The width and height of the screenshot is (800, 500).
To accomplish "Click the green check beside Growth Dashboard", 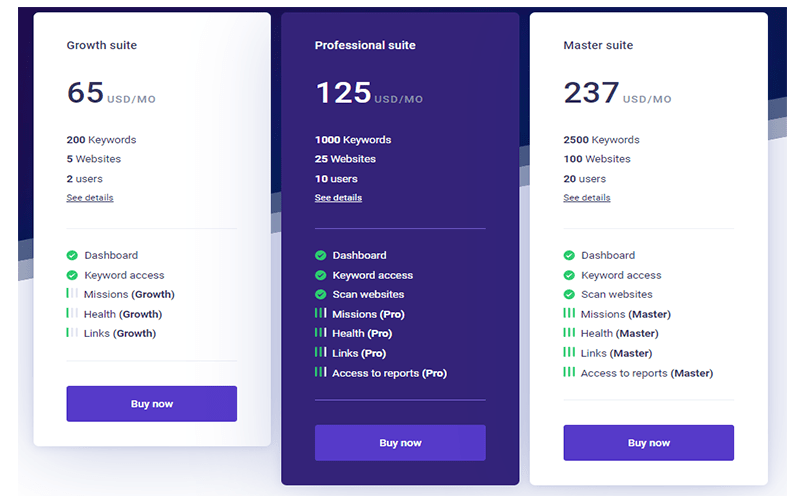I will coord(72,255).
